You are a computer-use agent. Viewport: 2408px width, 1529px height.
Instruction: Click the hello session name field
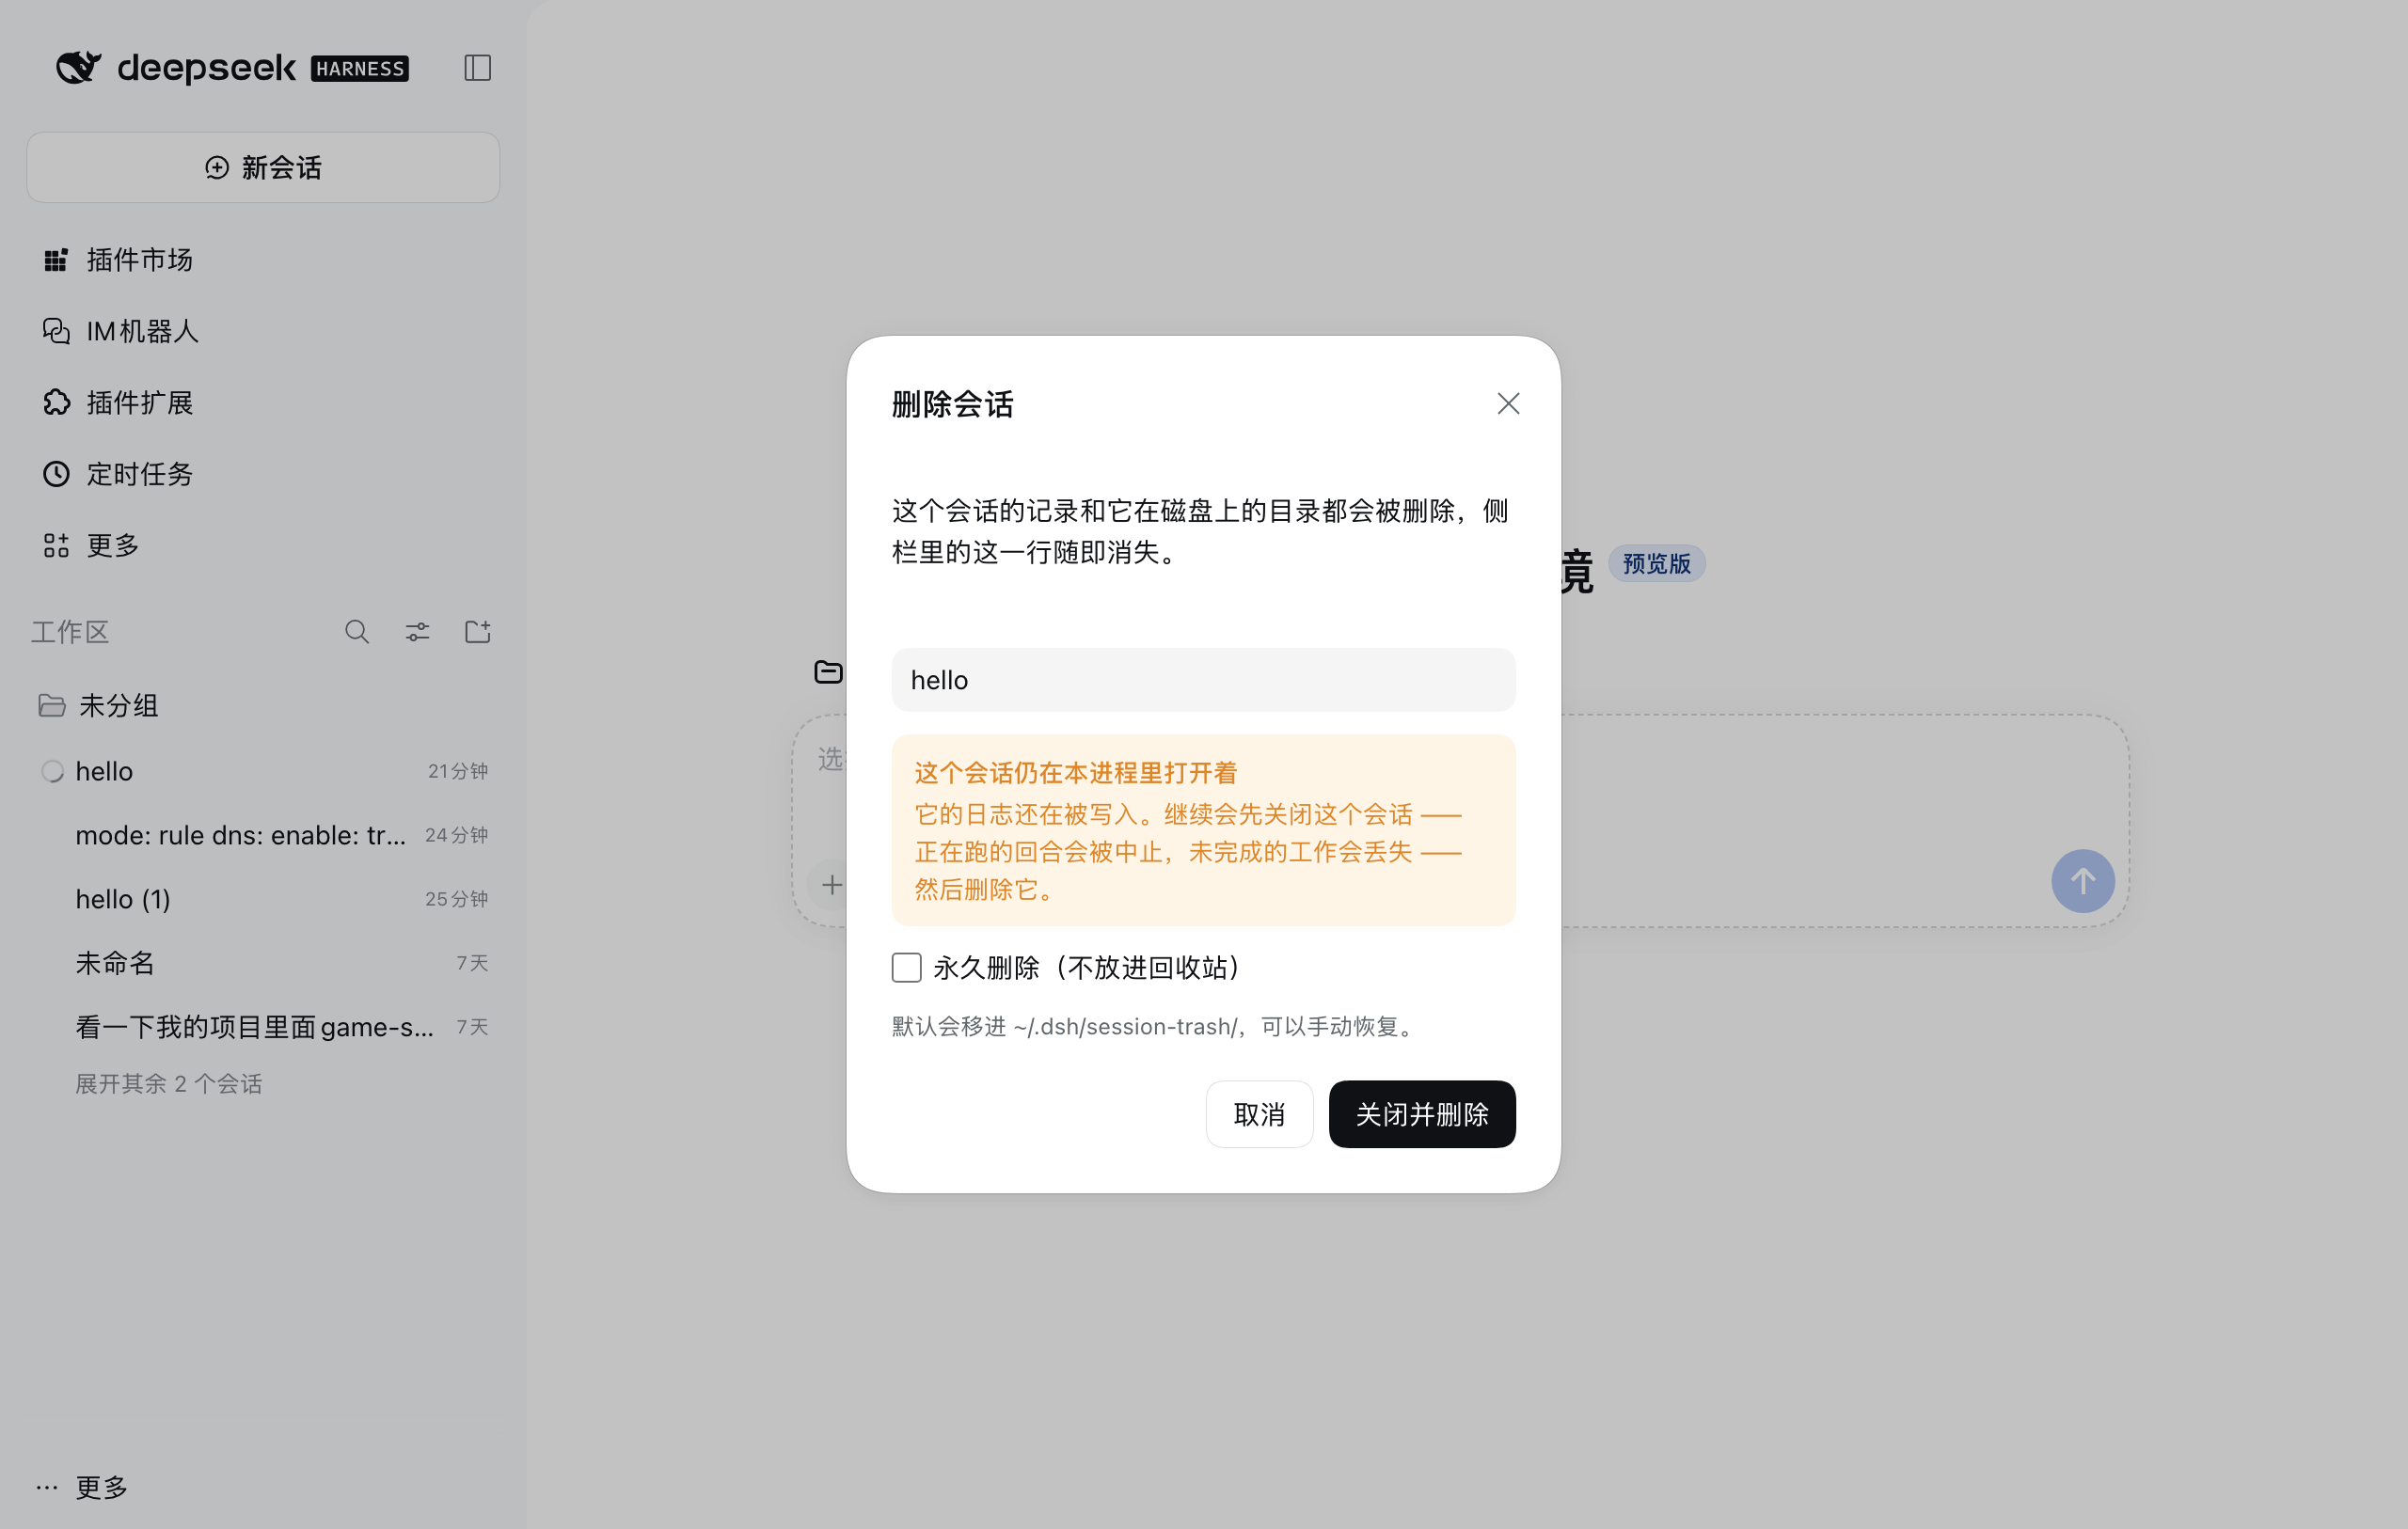click(1203, 680)
